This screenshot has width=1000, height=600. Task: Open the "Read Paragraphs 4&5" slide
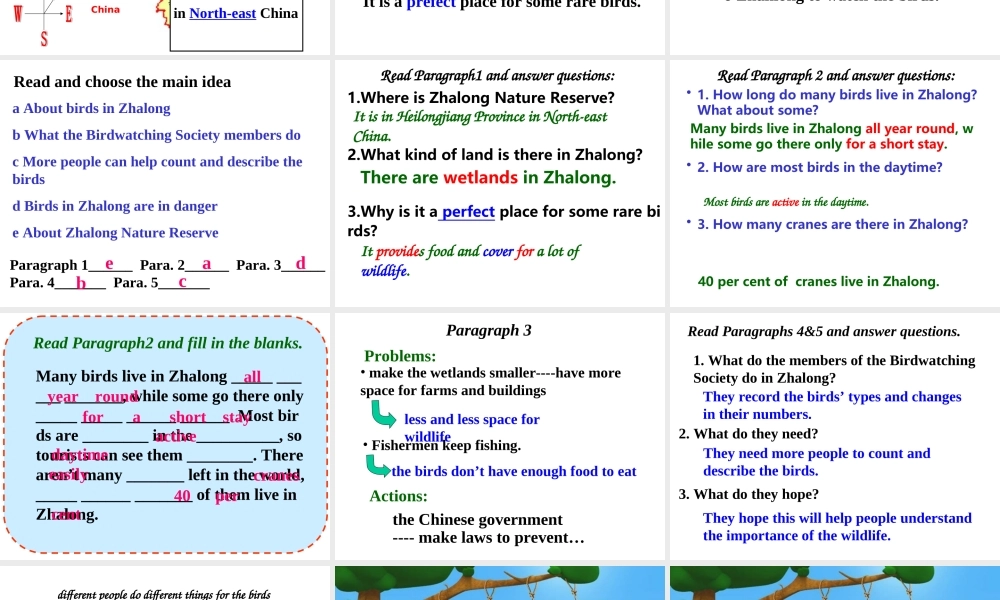point(835,435)
